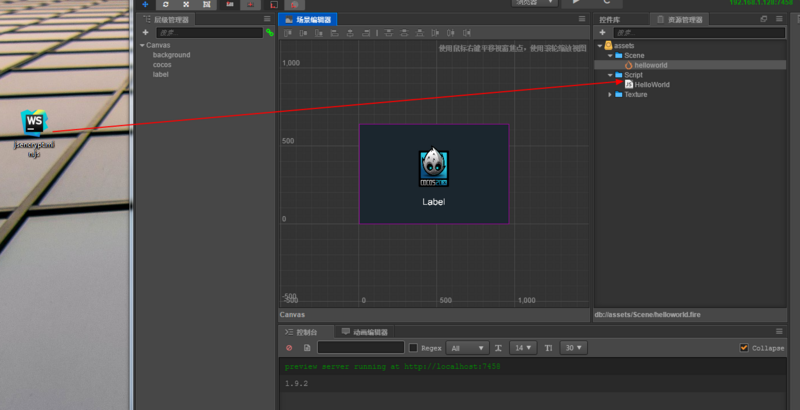Open the line height 30 dropdown
800x410 pixels.
coord(573,348)
